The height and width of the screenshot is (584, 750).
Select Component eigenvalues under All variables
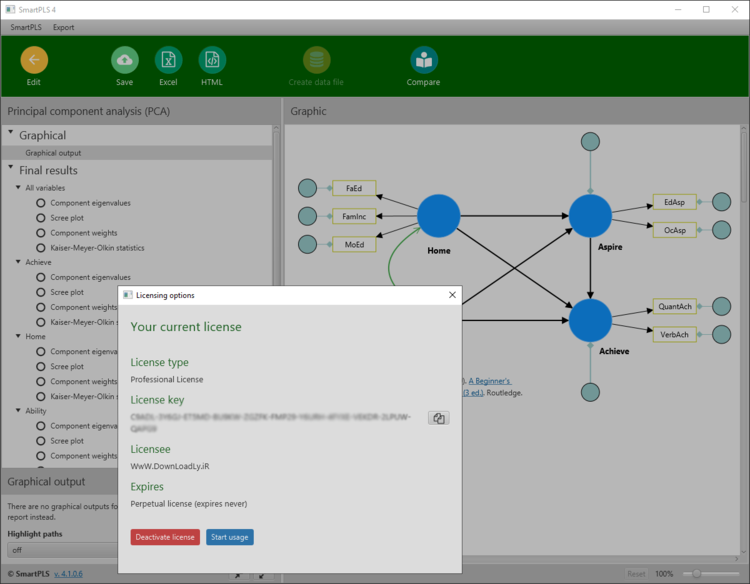[90, 203]
